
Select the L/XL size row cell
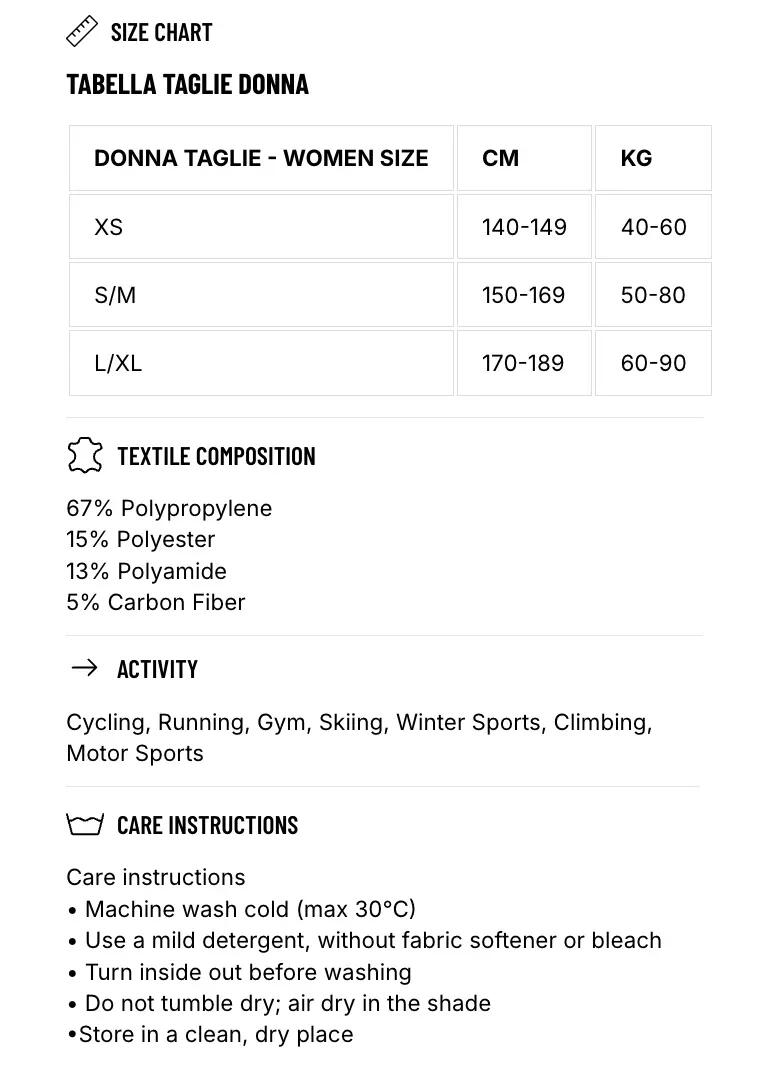(x=261, y=363)
